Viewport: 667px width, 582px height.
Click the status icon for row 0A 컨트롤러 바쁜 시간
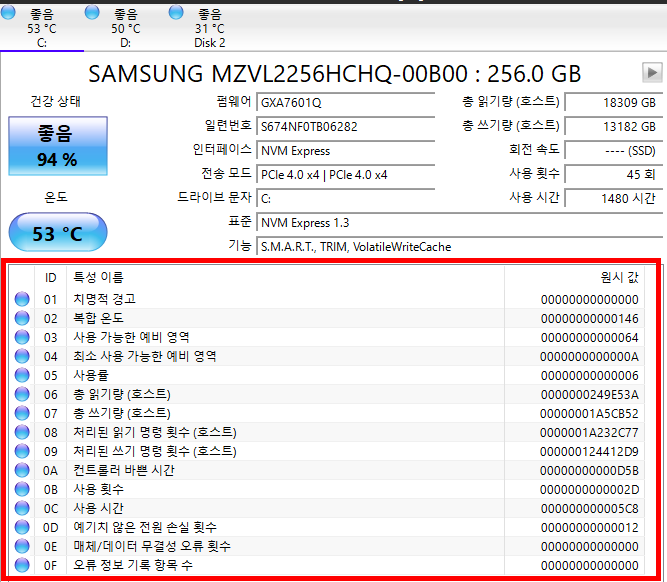point(22,470)
